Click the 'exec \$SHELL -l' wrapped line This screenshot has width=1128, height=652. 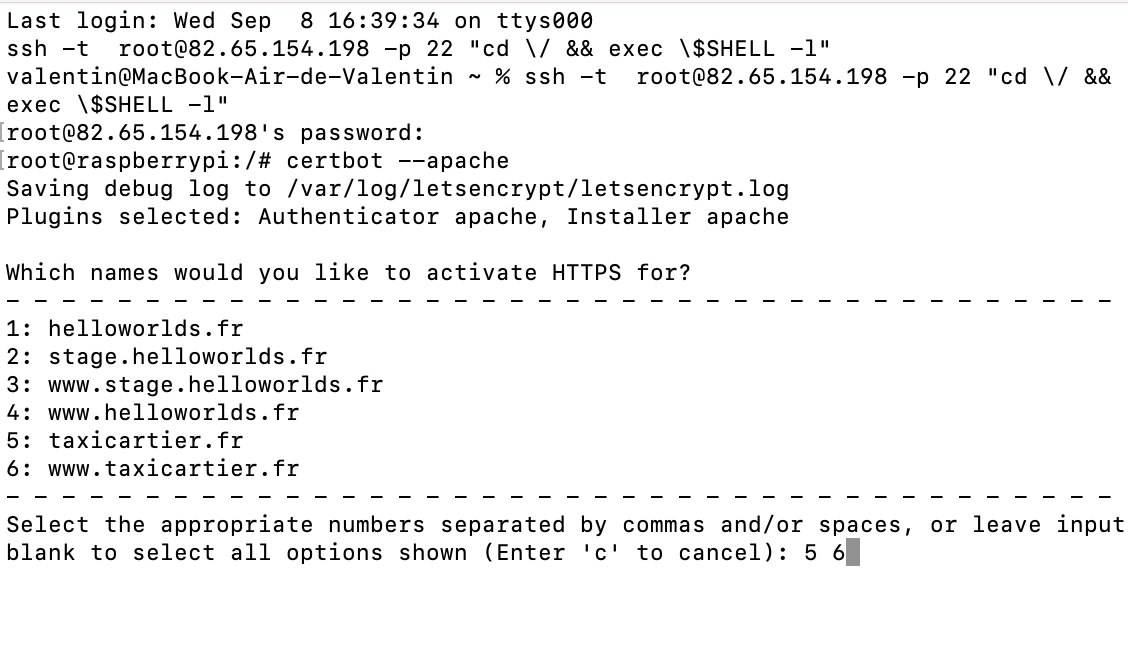118,104
